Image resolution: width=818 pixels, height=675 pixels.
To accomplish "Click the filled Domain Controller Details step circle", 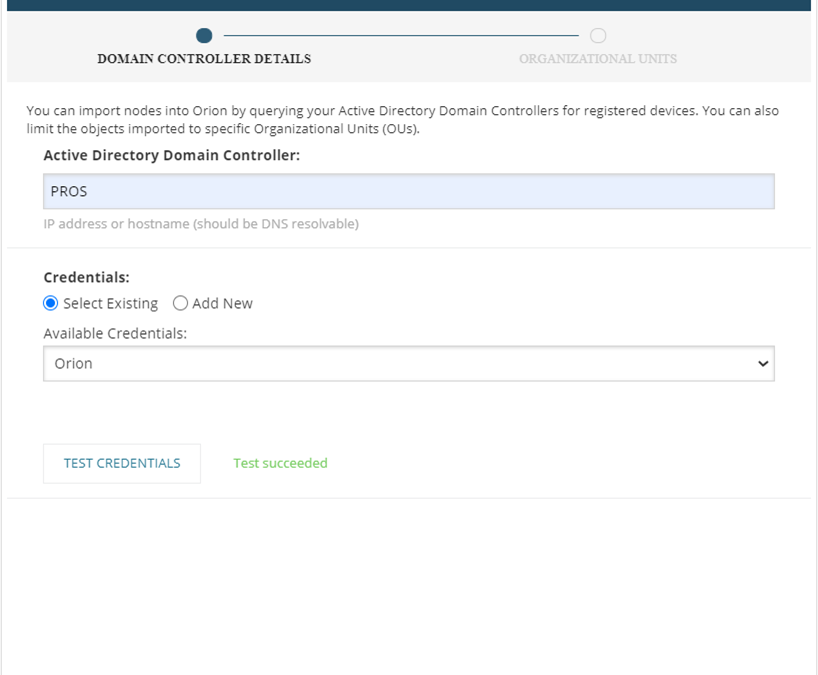I will (x=204, y=35).
